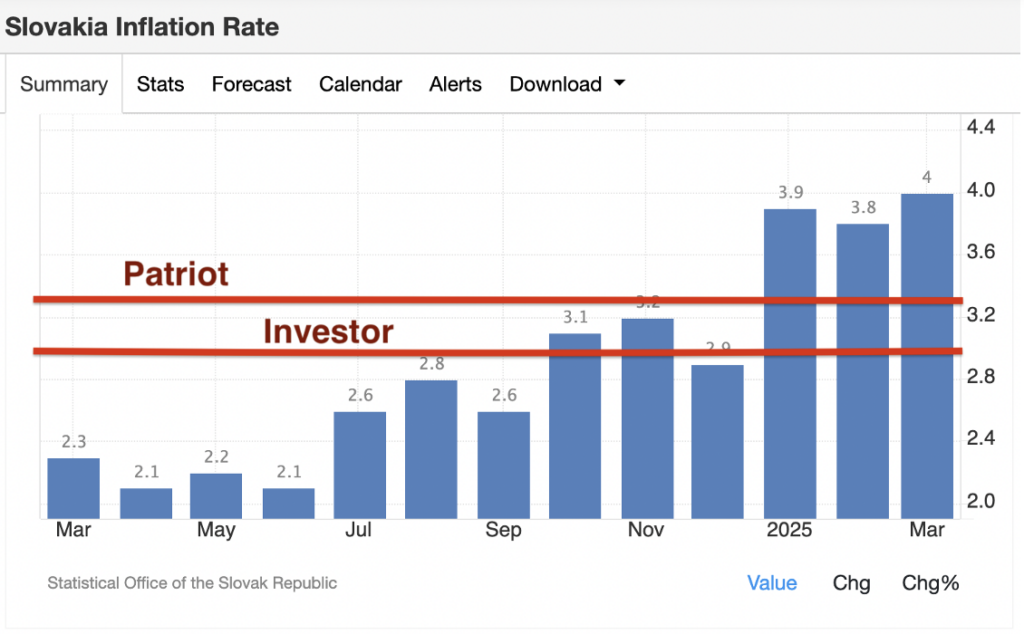Click the Download dropdown arrow
Viewport: 1024px width, 634px height.
pos(619,85)
